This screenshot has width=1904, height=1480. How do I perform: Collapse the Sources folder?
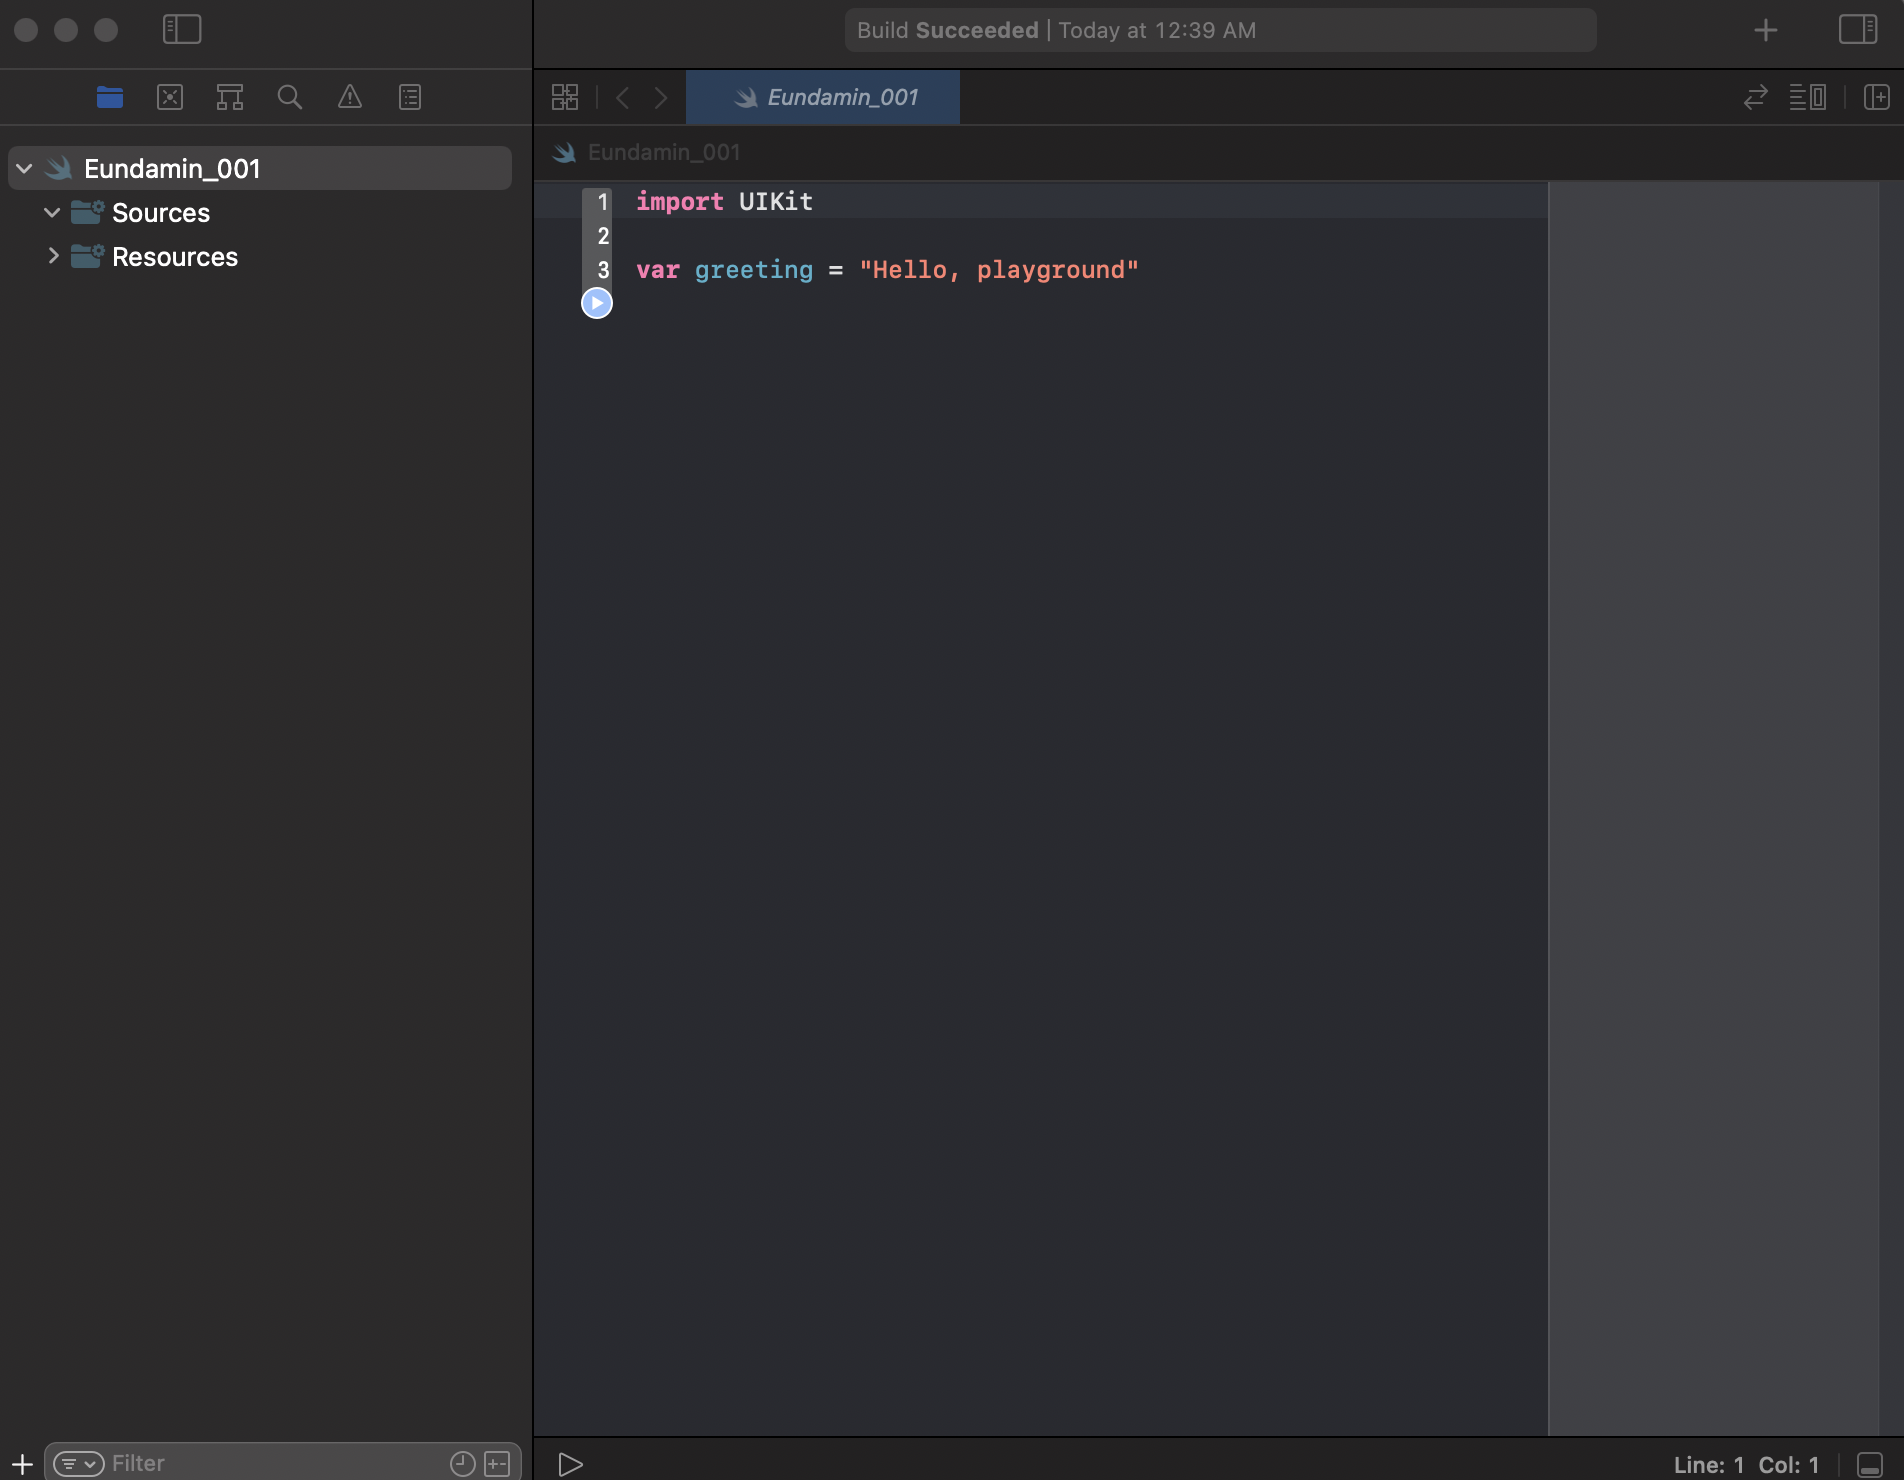52,212
